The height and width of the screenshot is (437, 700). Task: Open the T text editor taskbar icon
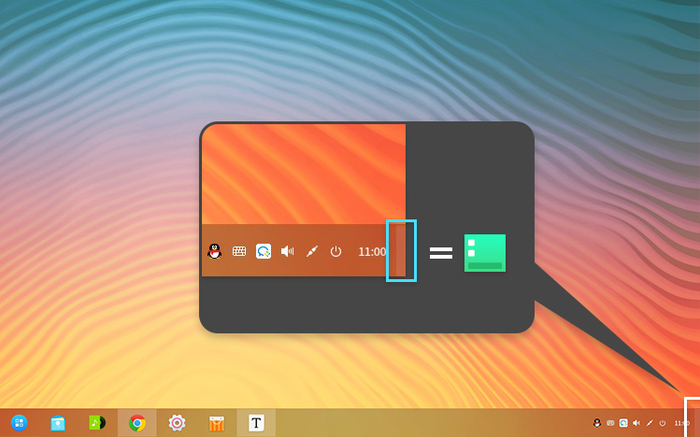click(x=256, y=423)
